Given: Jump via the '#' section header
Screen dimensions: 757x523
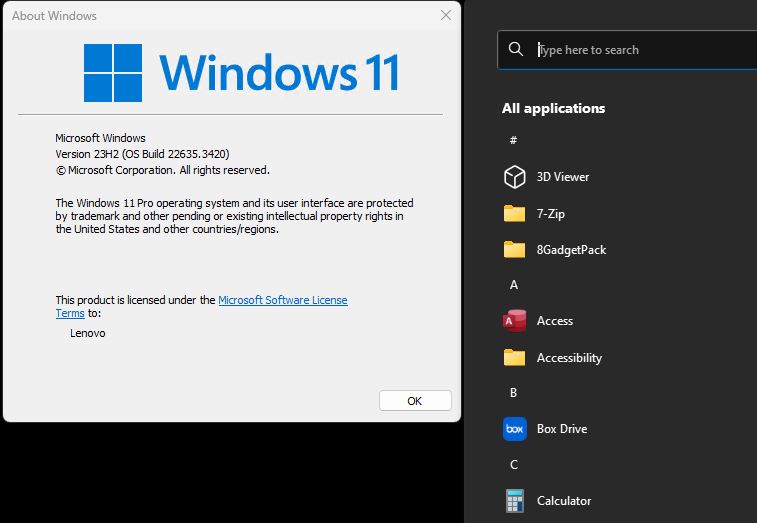Looking at the screenshot, I should [x=513, y=140].
